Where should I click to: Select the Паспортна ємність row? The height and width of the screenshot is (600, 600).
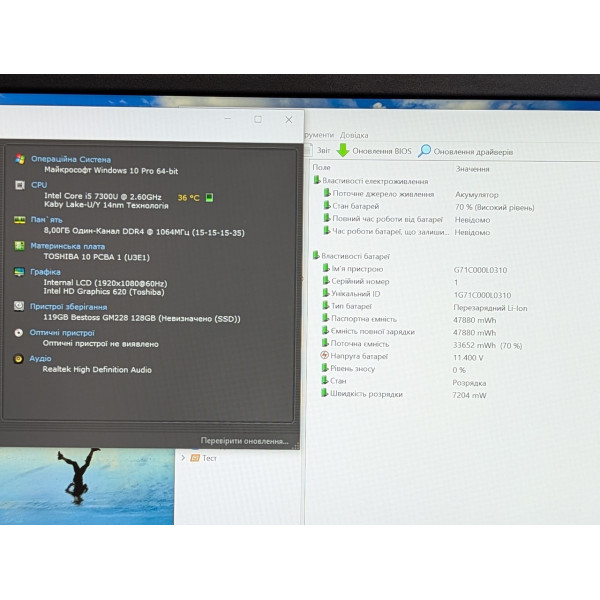tap(409, 319)
